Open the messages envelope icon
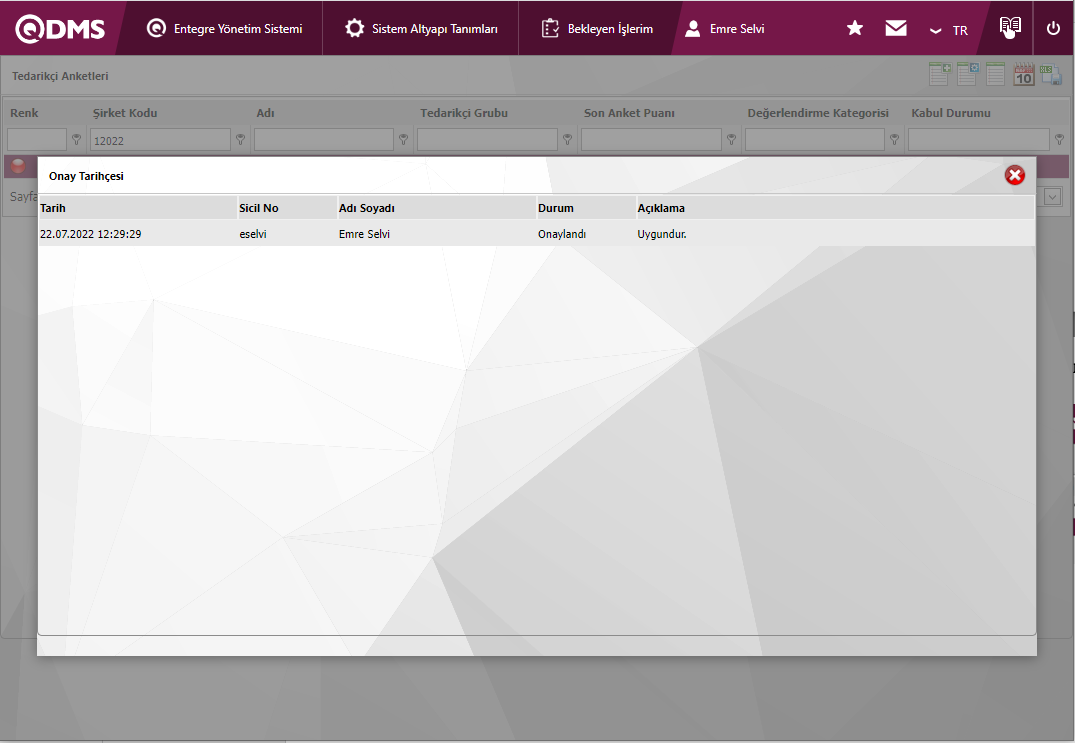1075x743 pixels. coord(896,29)
